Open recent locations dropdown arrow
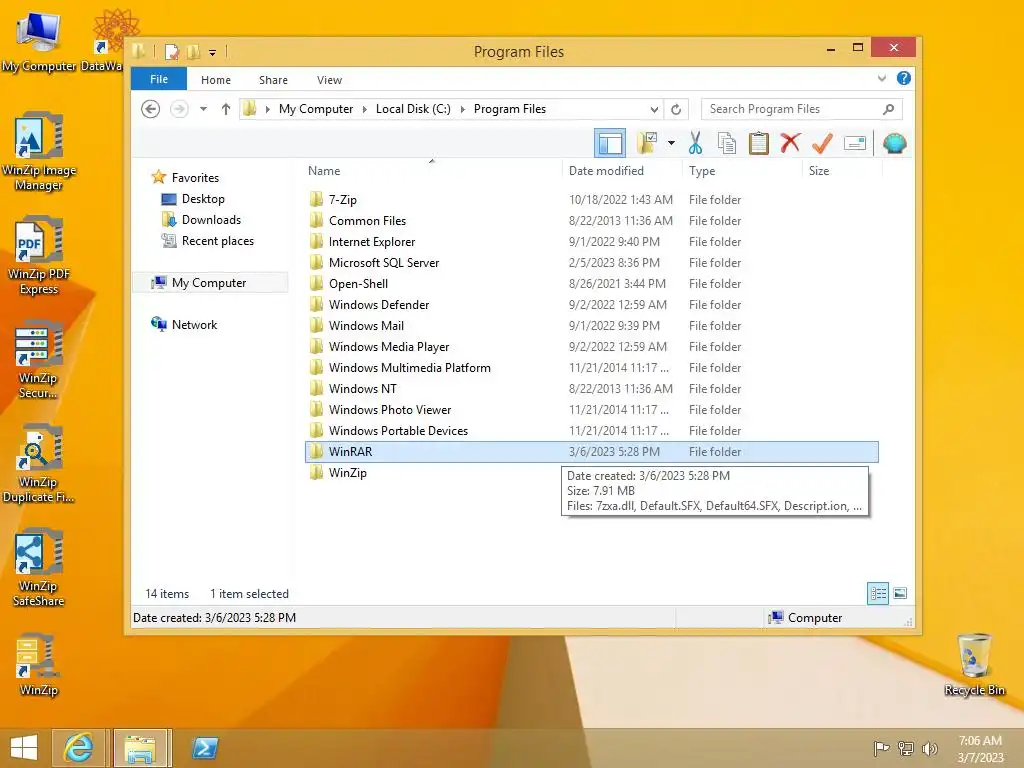The height and width of the screenshot is (768, 1024). coord(204,109)
